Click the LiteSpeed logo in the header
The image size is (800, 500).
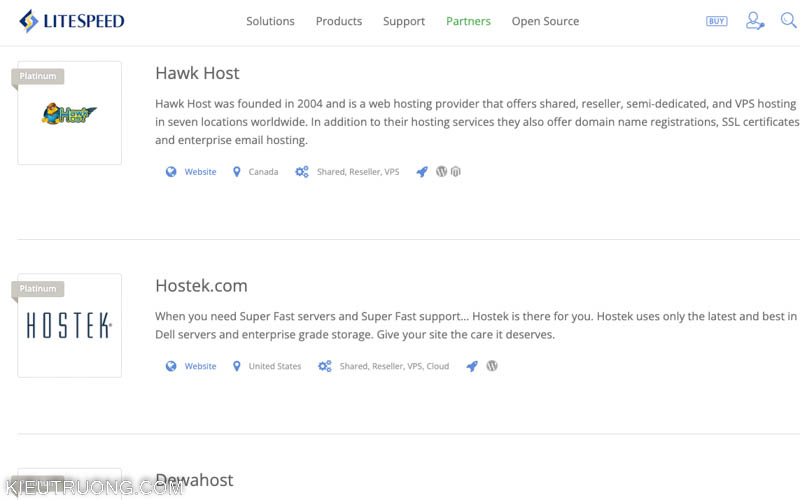point(71,21)
